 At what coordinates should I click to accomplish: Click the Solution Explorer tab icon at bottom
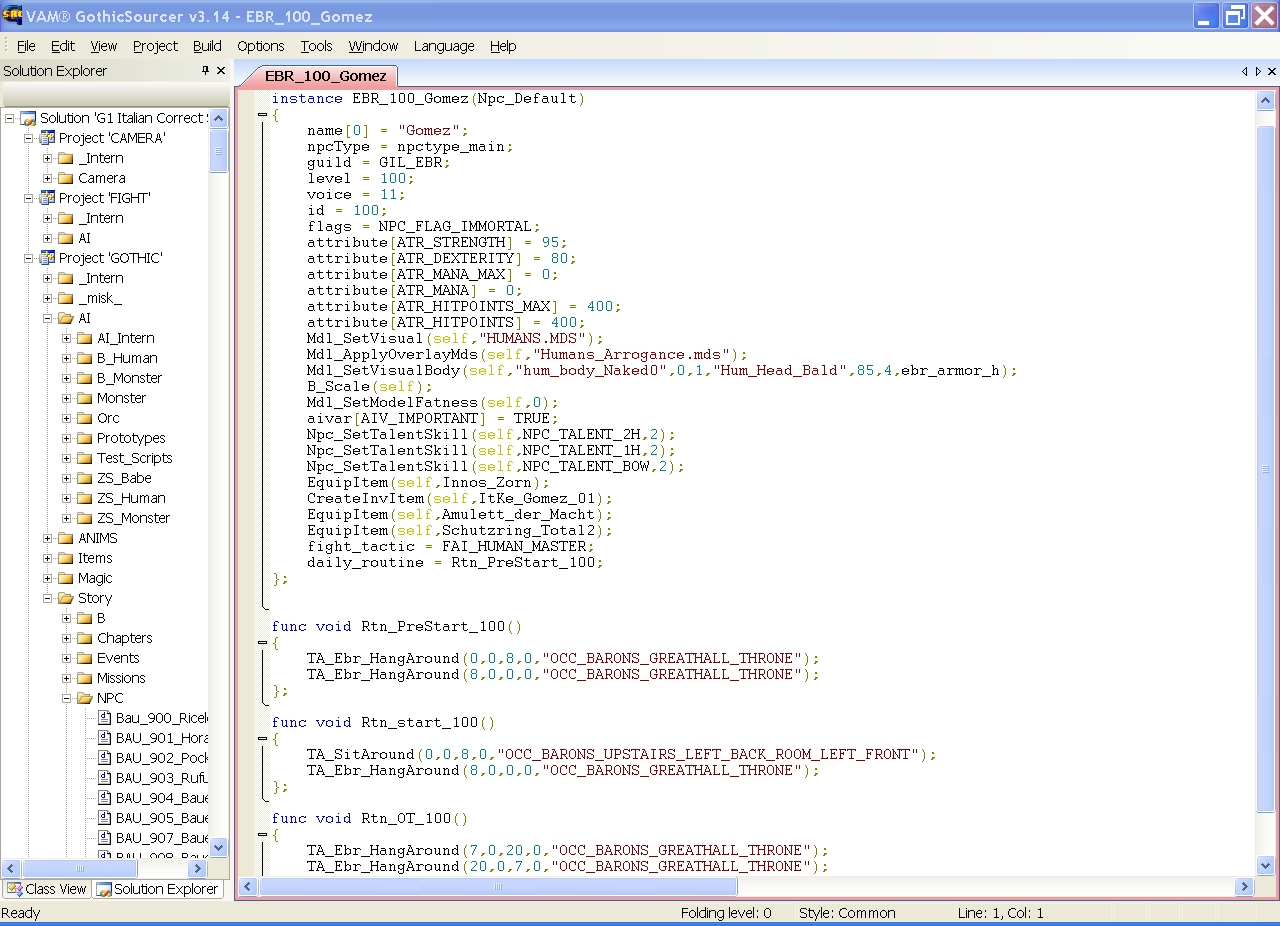[103, 889]
